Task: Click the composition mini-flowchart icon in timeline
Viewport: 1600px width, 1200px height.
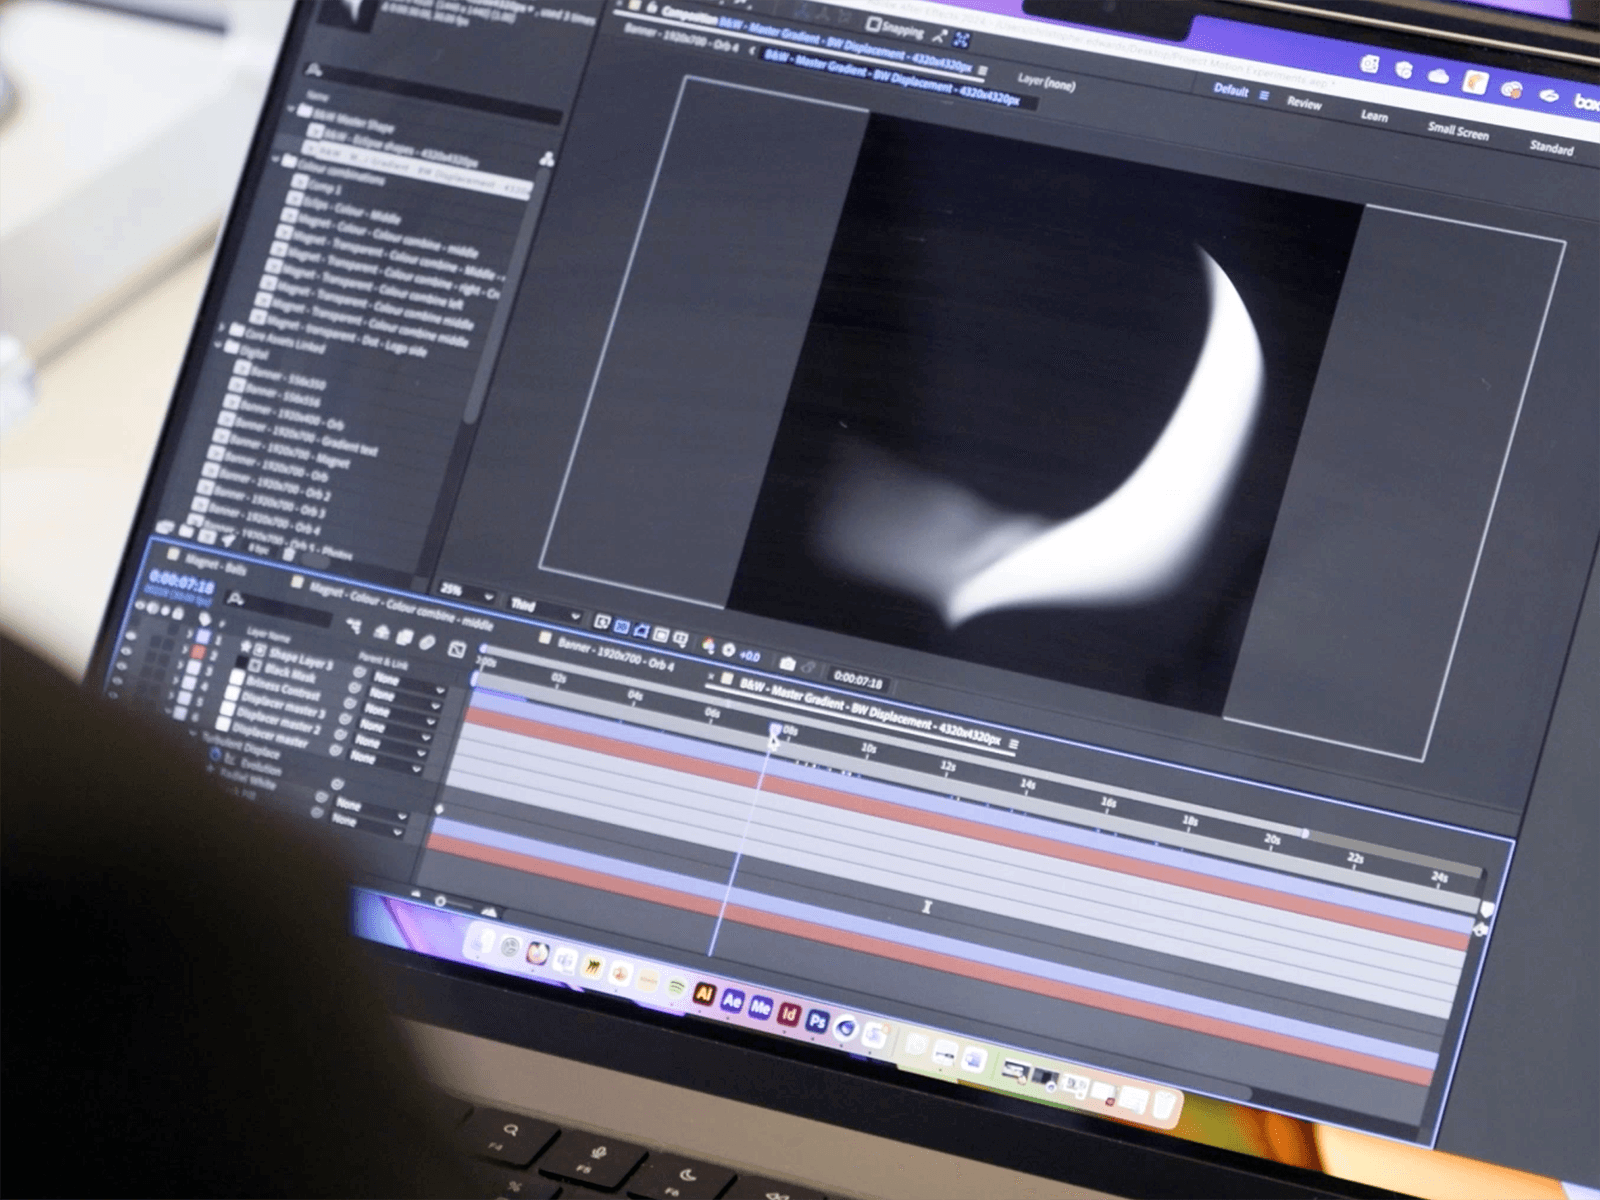Action: tap(353, 626)
